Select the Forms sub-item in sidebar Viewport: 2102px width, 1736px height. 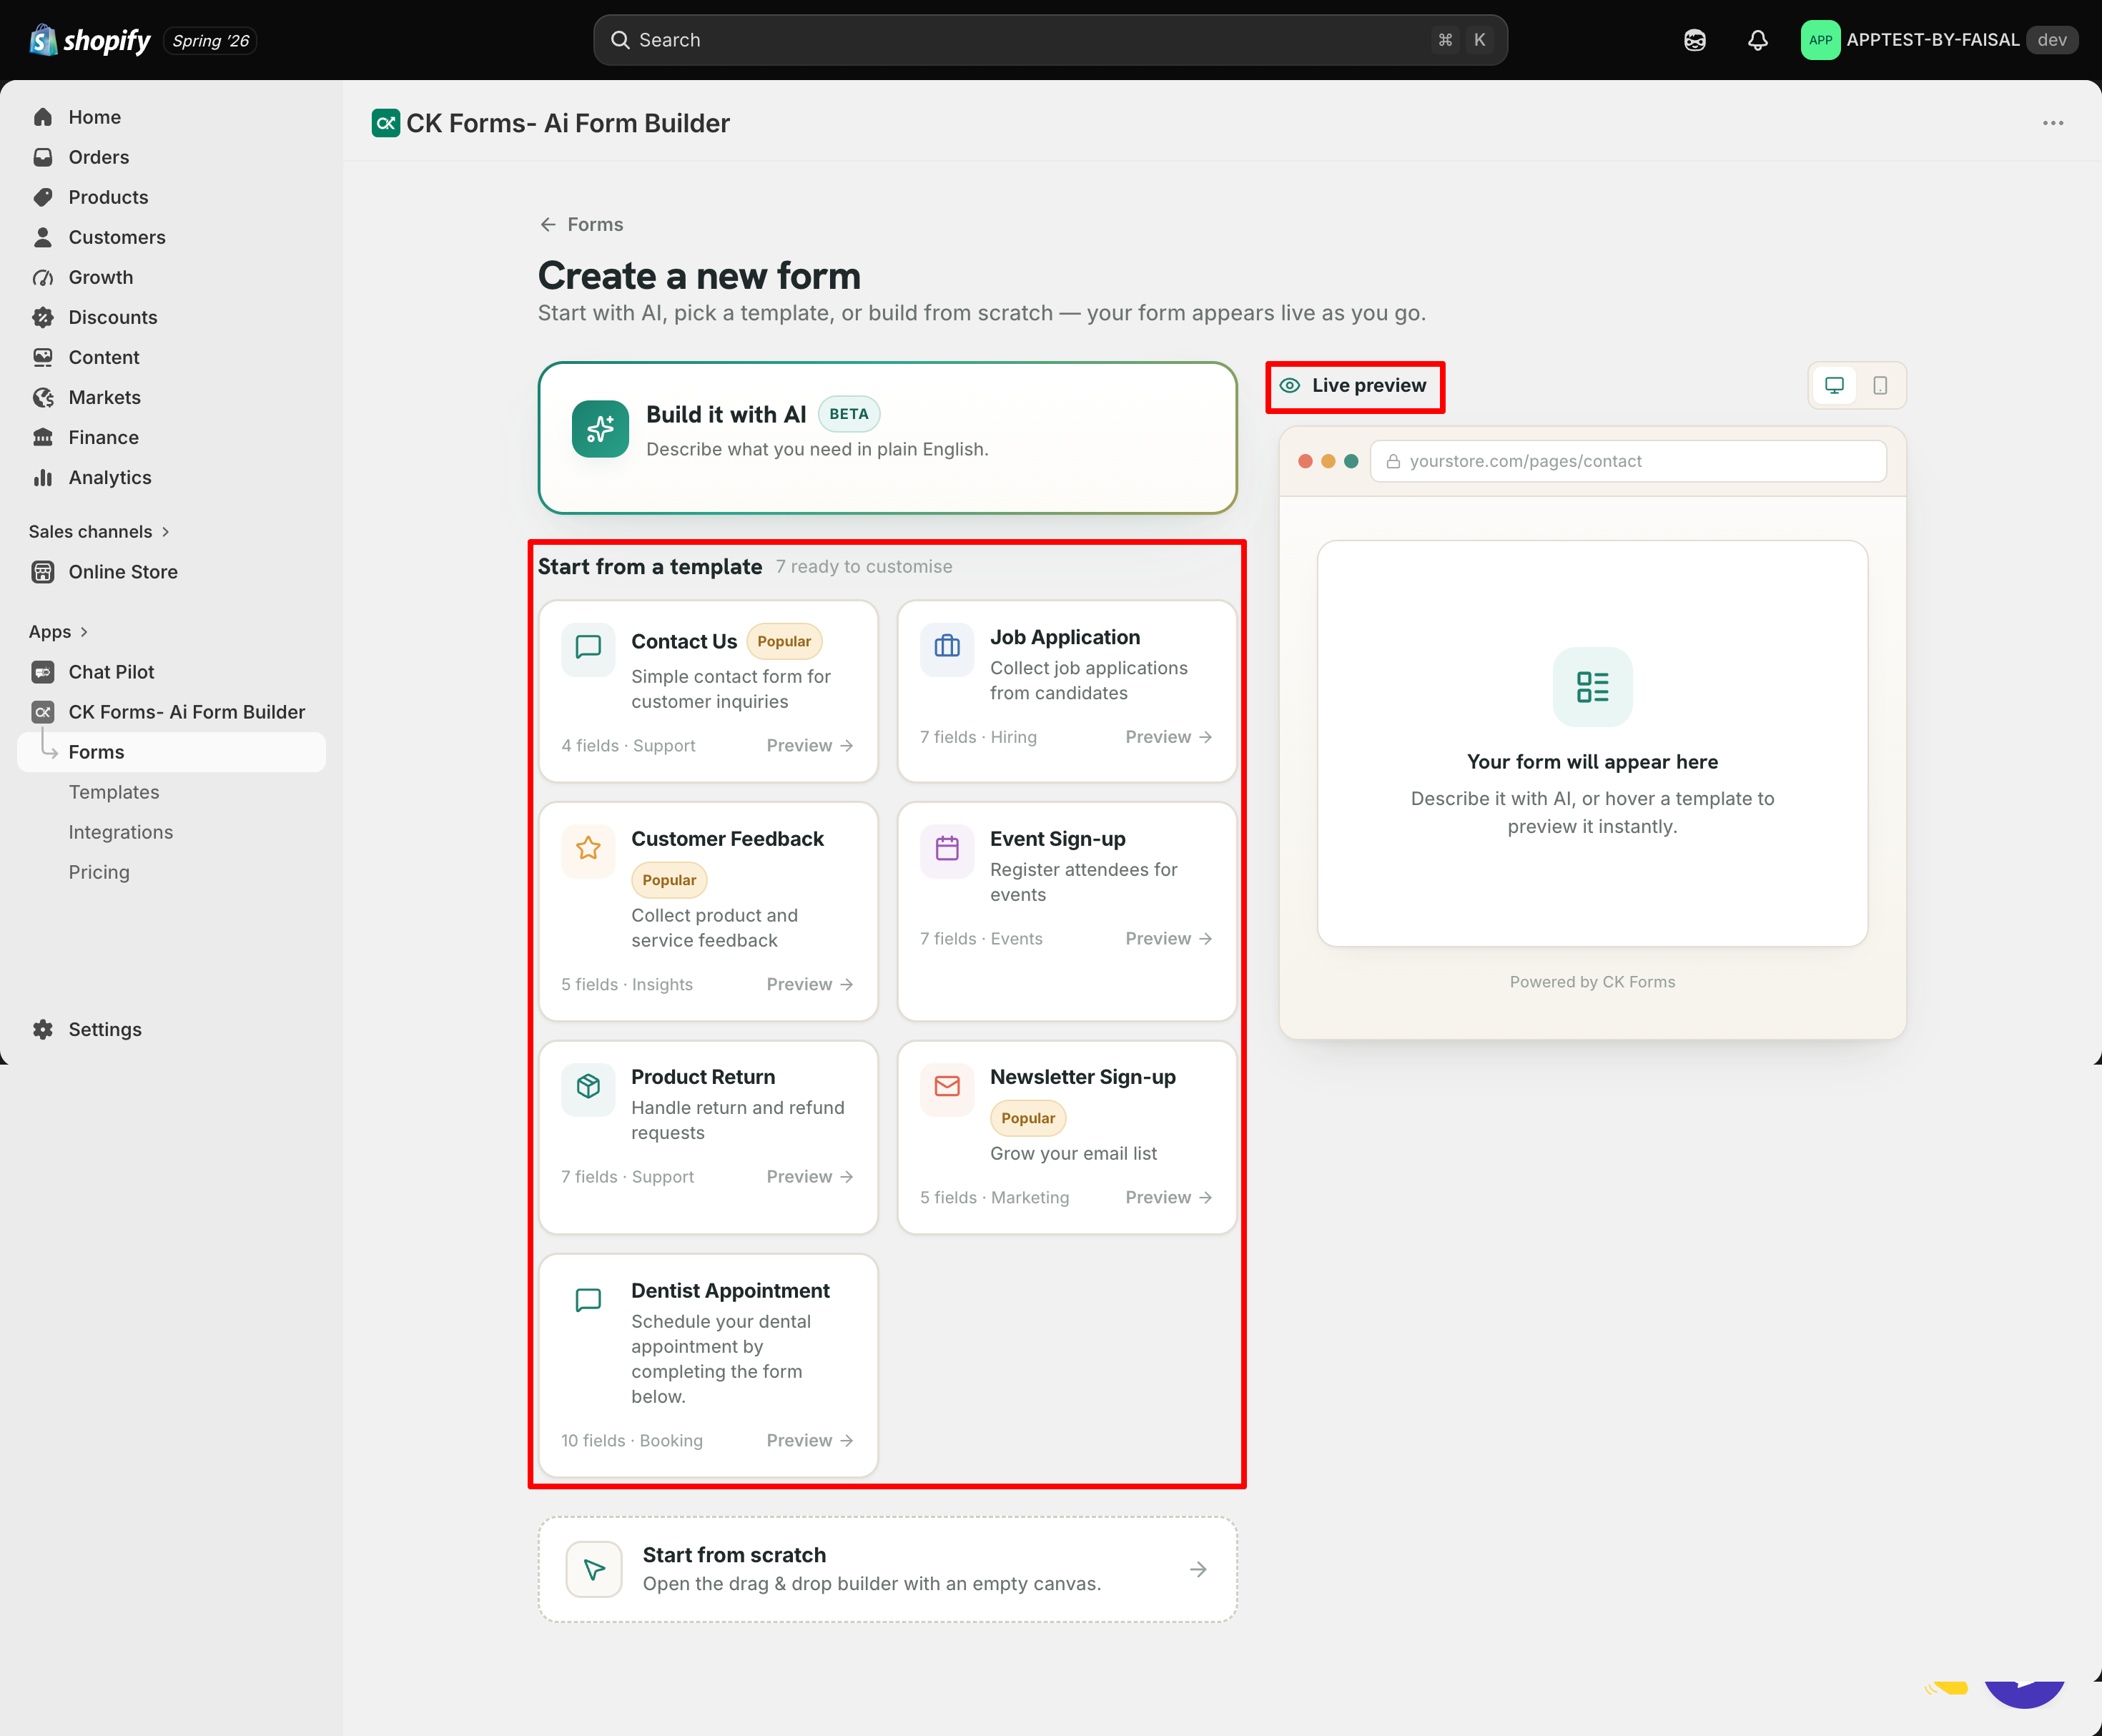[x=171, y=752]
